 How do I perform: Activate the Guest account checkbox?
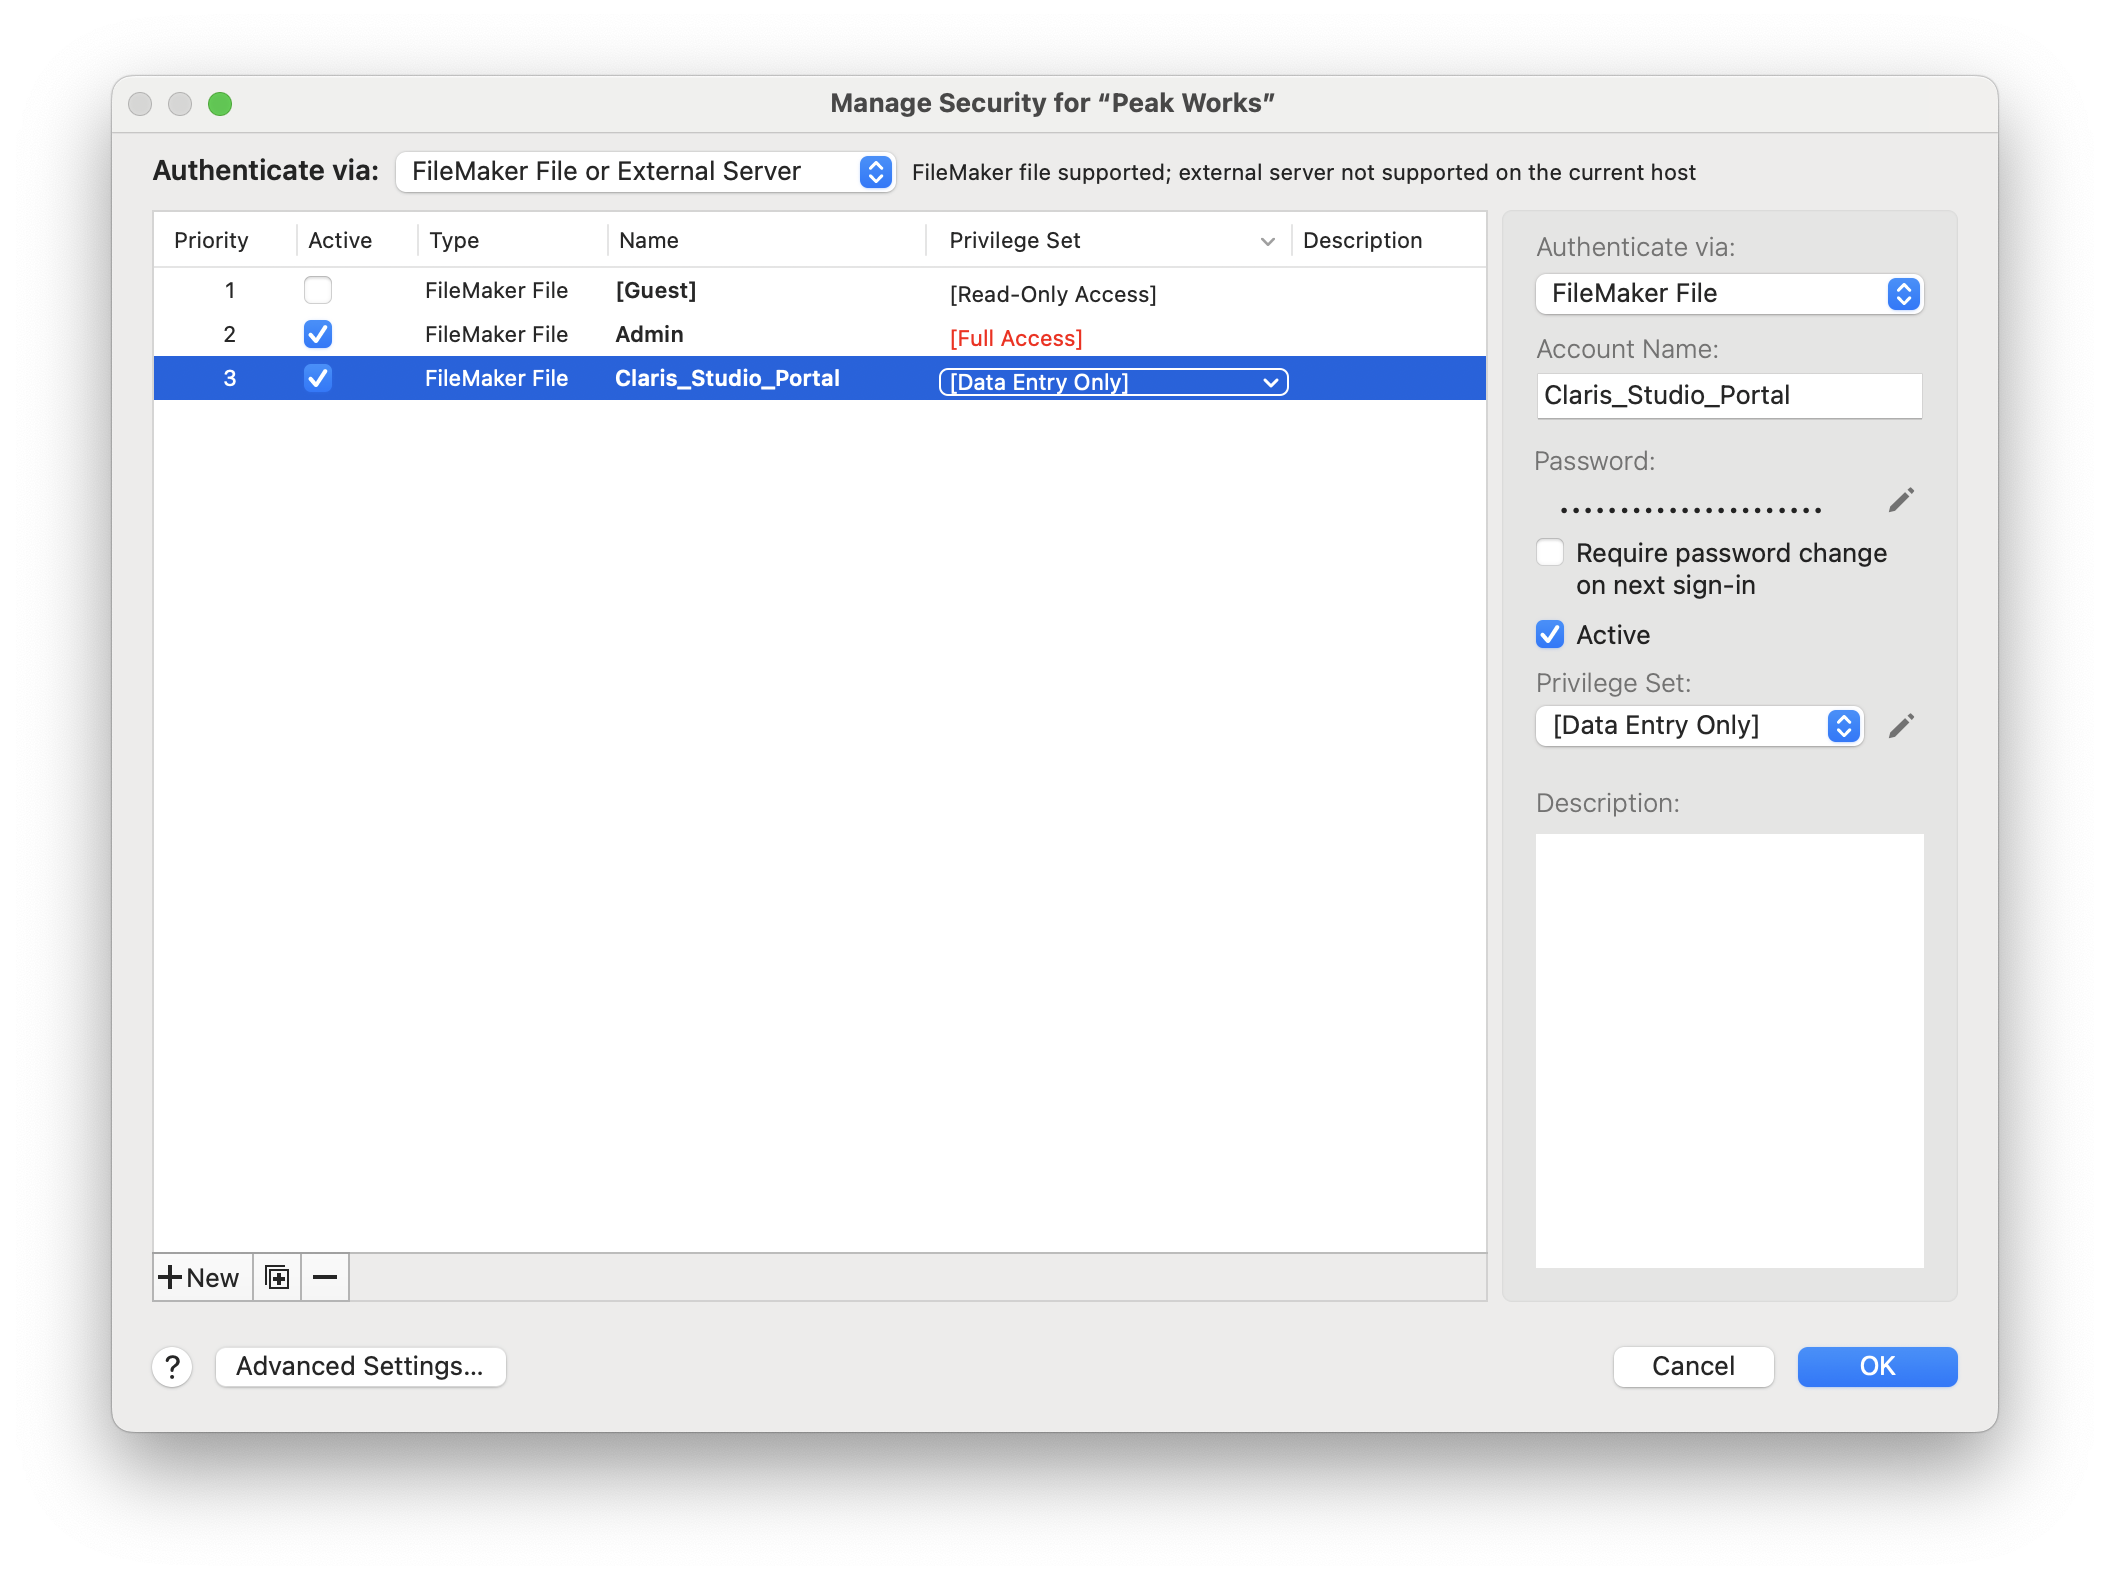coord(318,290)
